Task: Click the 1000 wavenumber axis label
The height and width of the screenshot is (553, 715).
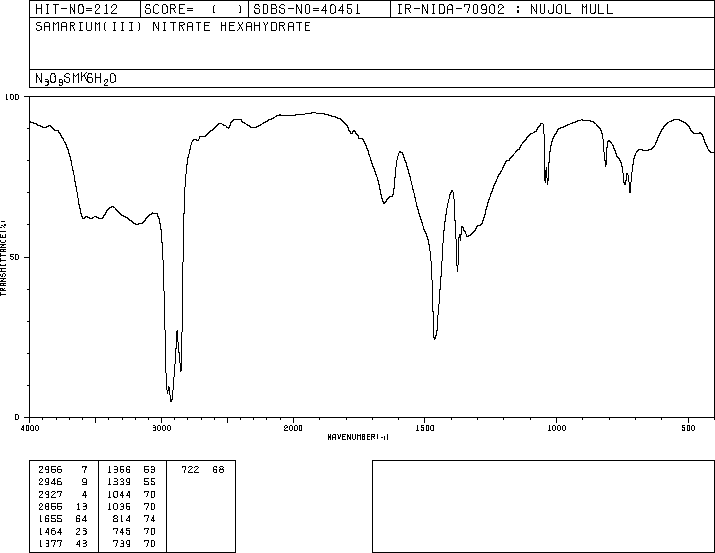Action: (x=556, y=428)
